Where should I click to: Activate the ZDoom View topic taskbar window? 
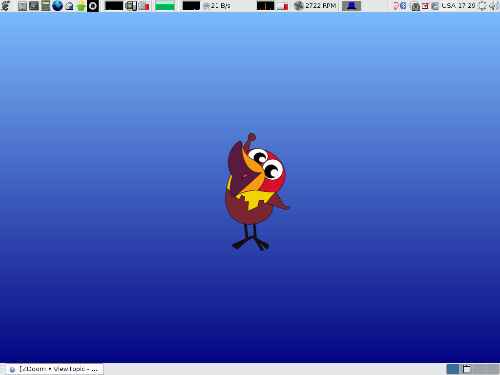tap(54, 369)
